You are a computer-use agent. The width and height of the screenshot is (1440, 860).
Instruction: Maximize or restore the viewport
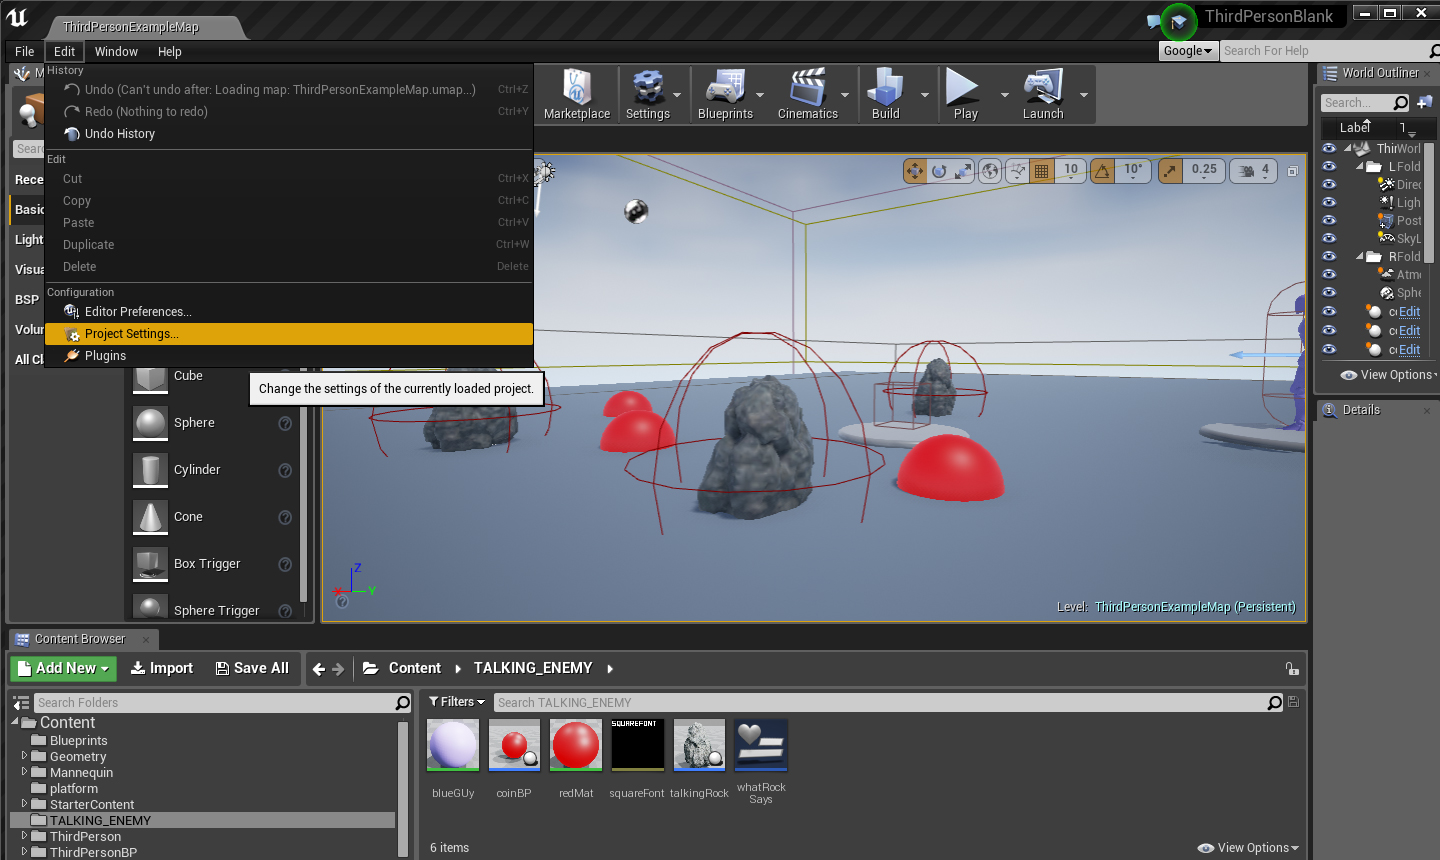pos(1293,171)
